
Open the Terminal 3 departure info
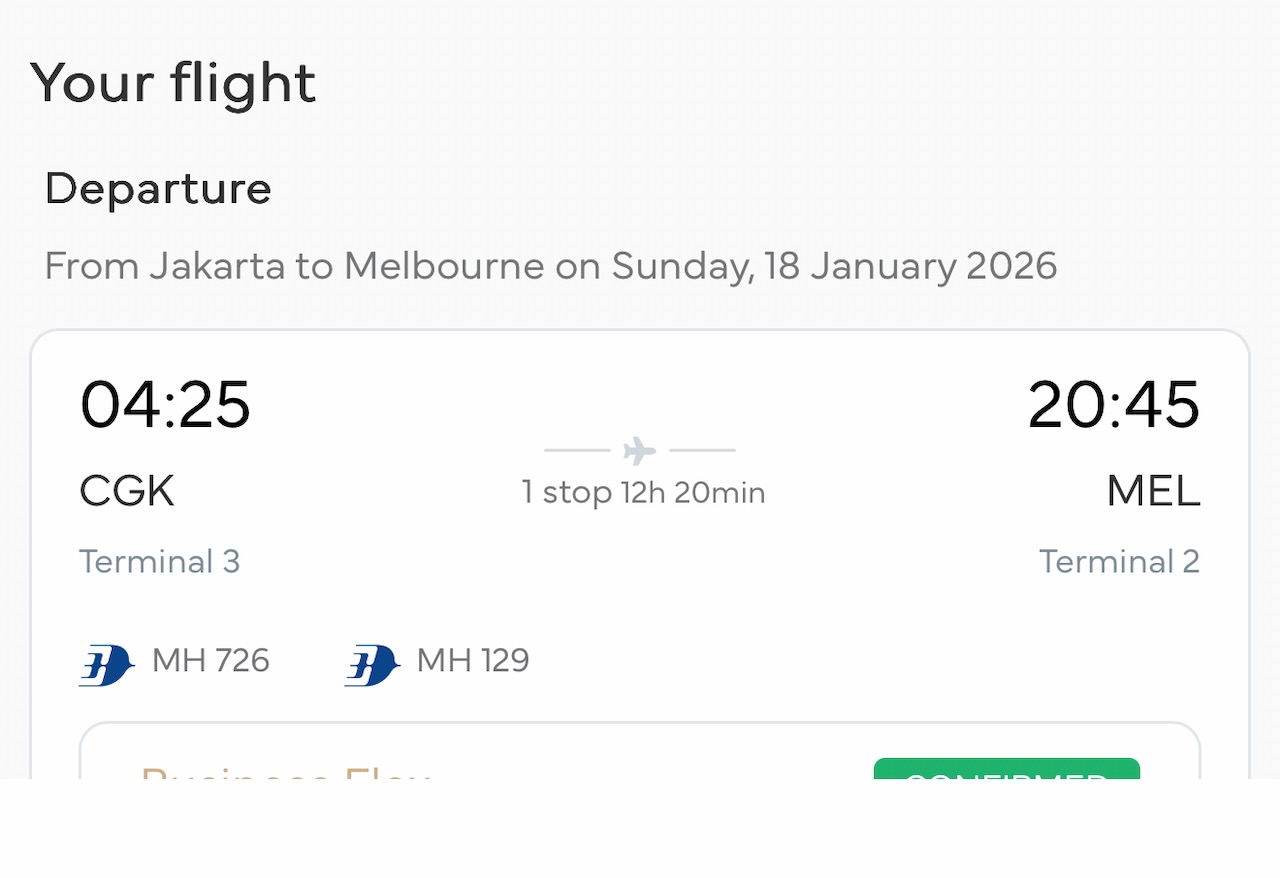click(160, 562)
